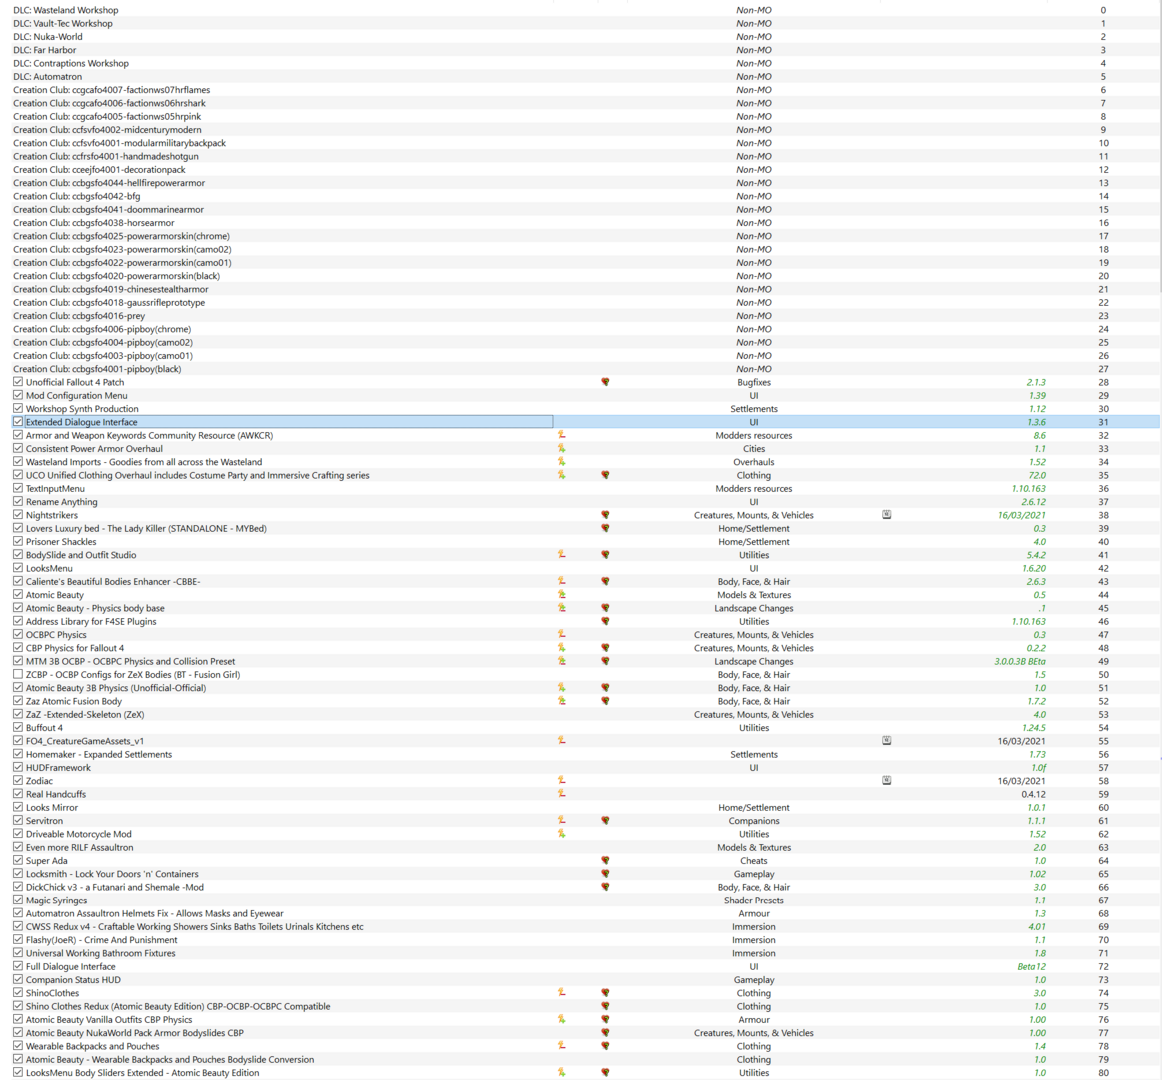Click the heart icon on Locksmith row
Image resolution: width=1162 pixels, height=1080 pixels.
(605, 874)
